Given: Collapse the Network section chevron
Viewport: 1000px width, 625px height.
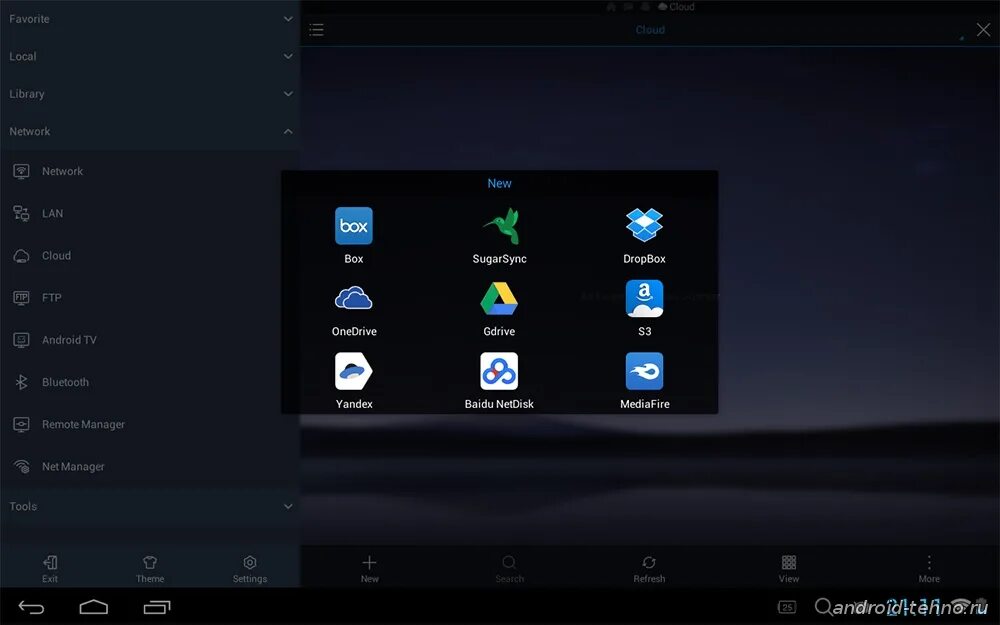Looking at the screenshot, I should pos(288,131).
